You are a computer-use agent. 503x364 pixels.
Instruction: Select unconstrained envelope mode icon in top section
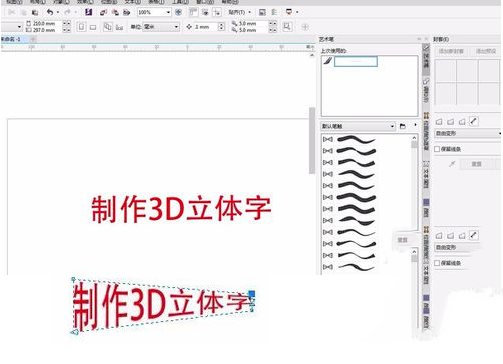pos(474,121)
